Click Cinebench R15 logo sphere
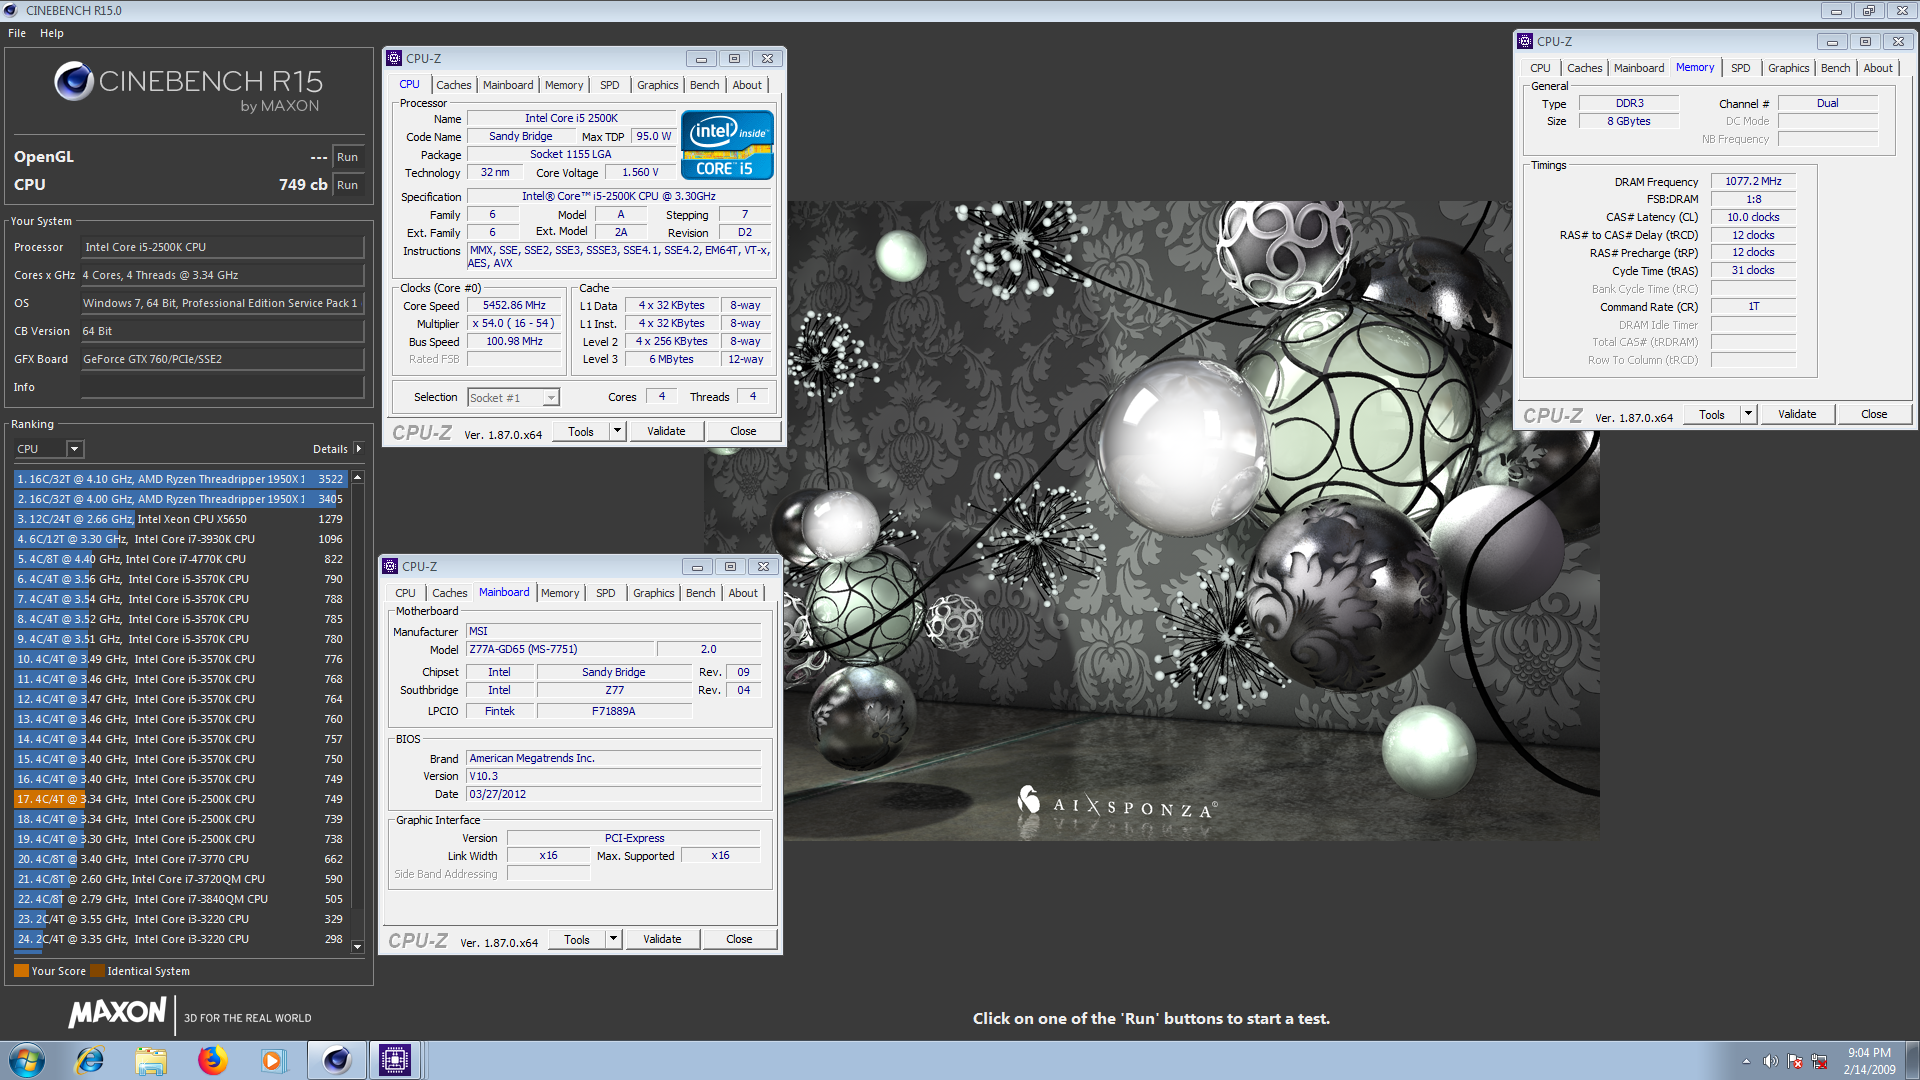 (x=74, y=81)
